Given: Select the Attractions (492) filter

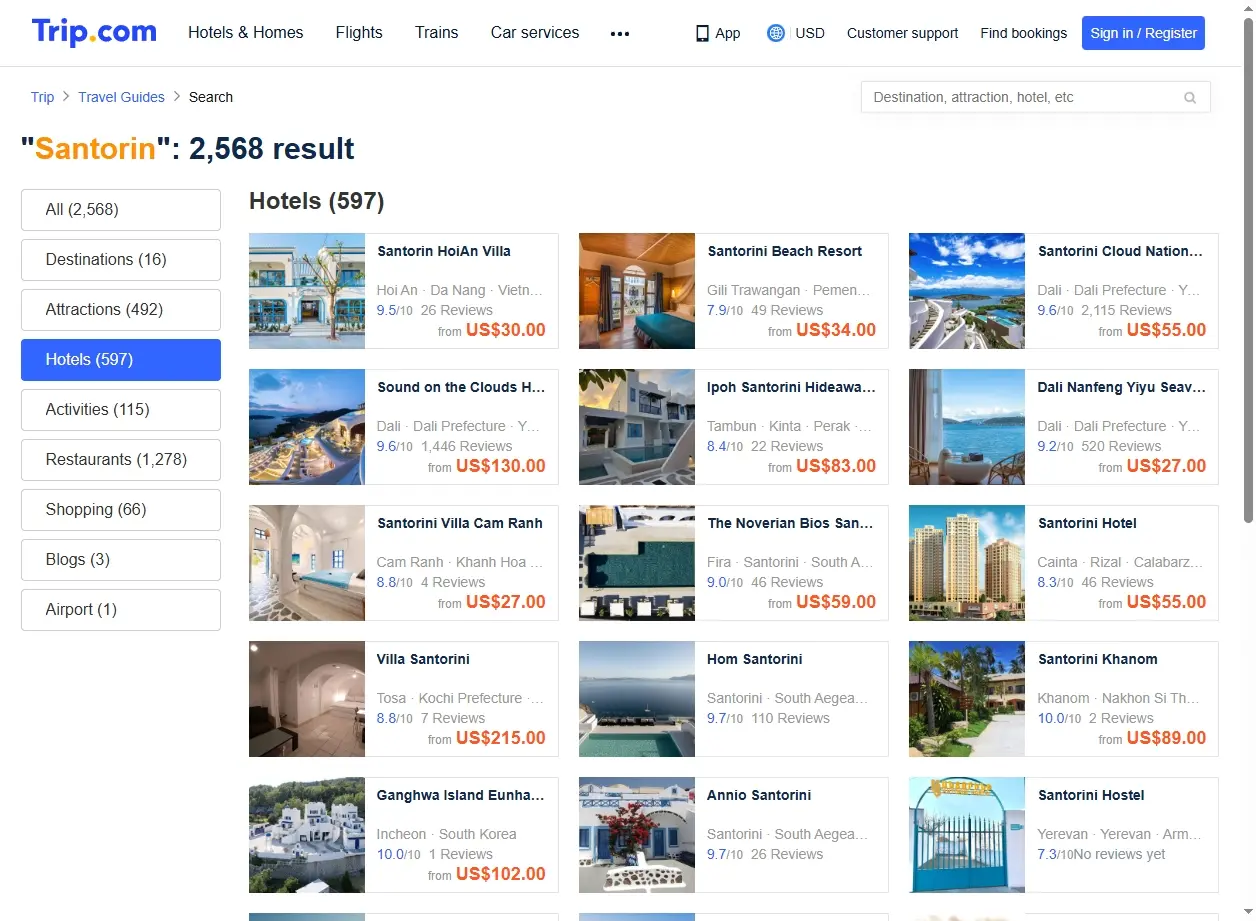Looking at the screenshot, I should click(x=121, y=310).
